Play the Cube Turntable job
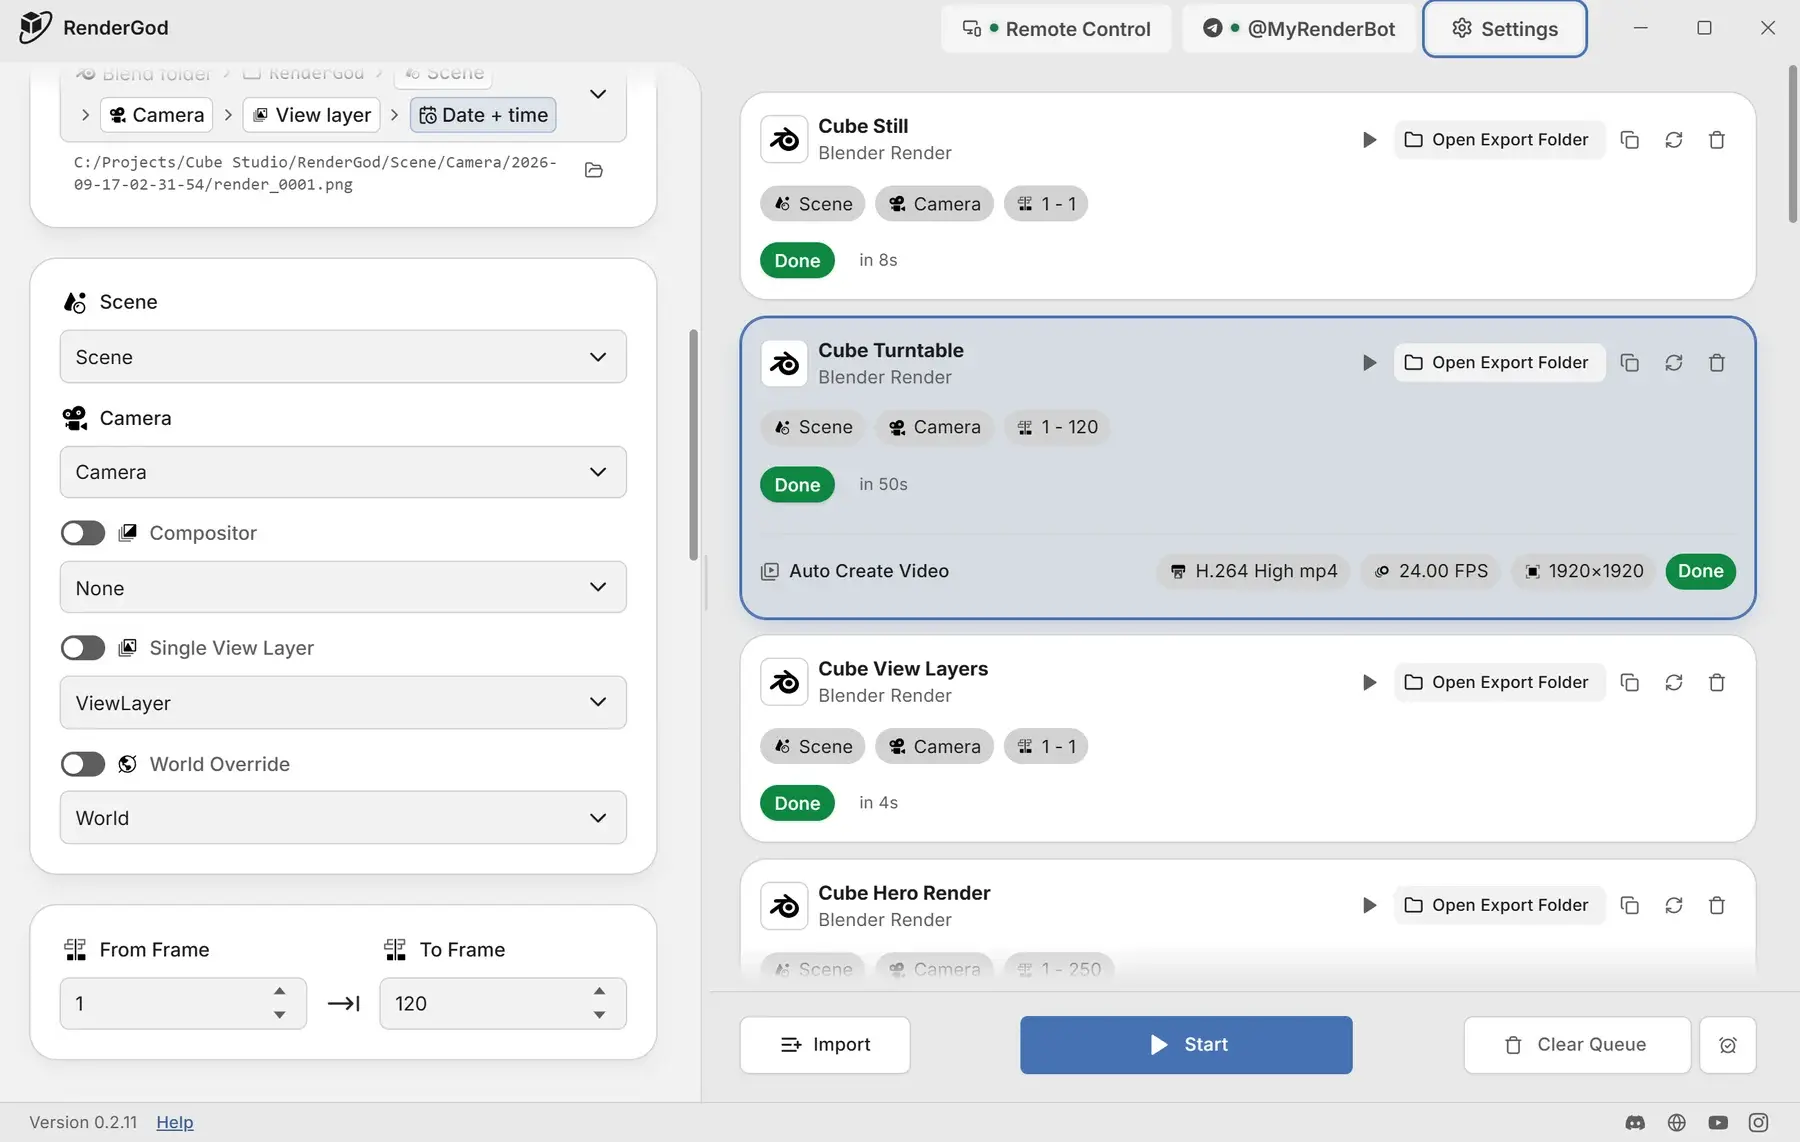Screen dimensions: 1800x1142 [x=1369, y=363]
